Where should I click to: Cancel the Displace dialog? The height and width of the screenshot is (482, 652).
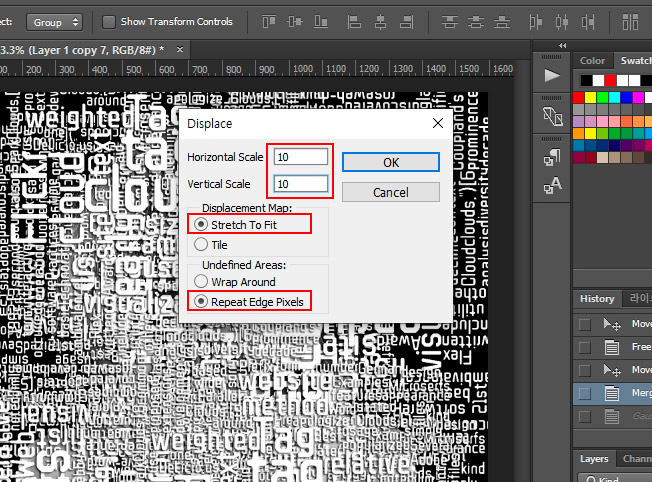391,193
